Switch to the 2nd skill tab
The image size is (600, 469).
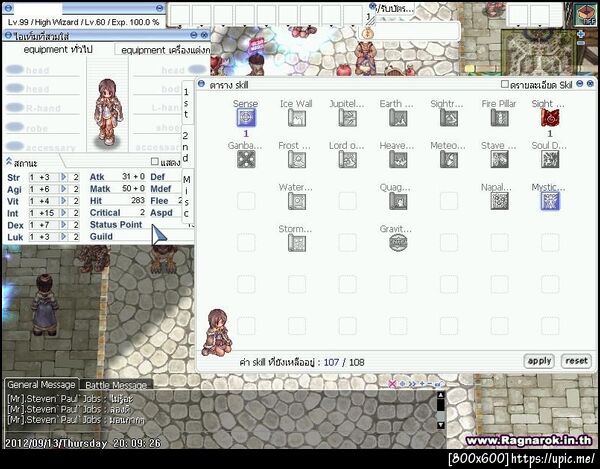(186, 147)
